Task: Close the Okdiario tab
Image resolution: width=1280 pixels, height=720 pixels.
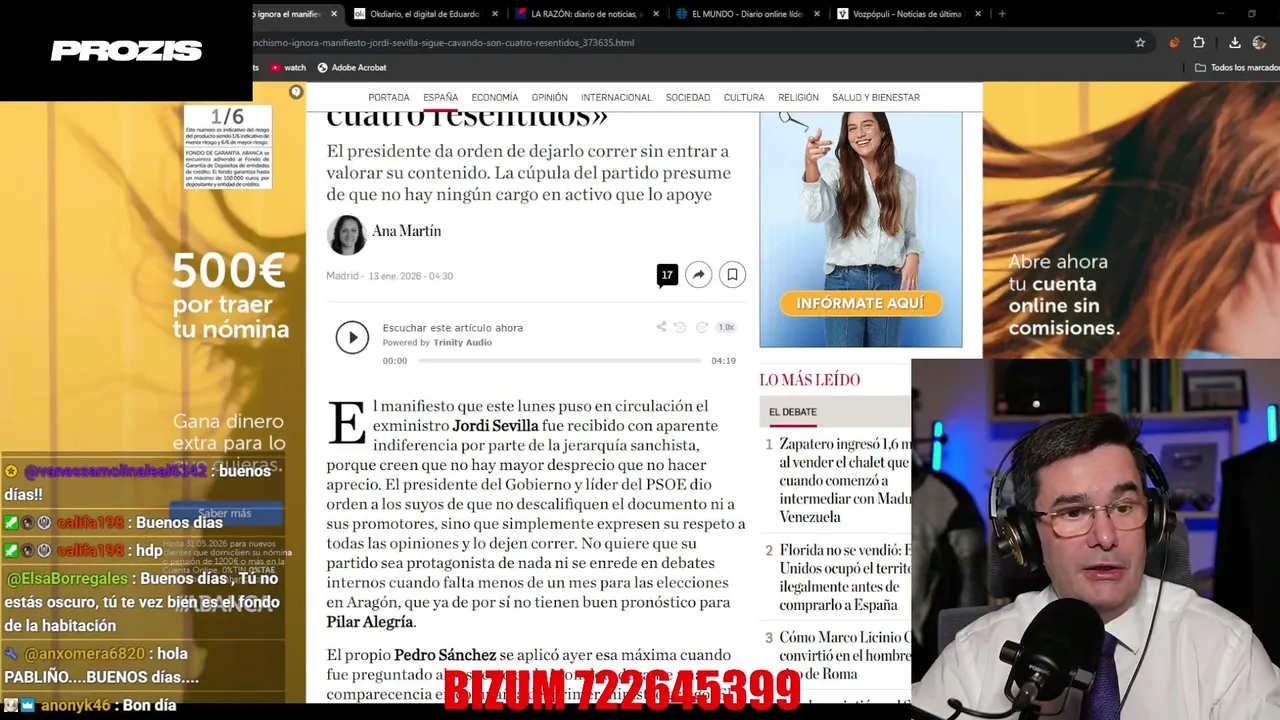Action: (495, 14)
